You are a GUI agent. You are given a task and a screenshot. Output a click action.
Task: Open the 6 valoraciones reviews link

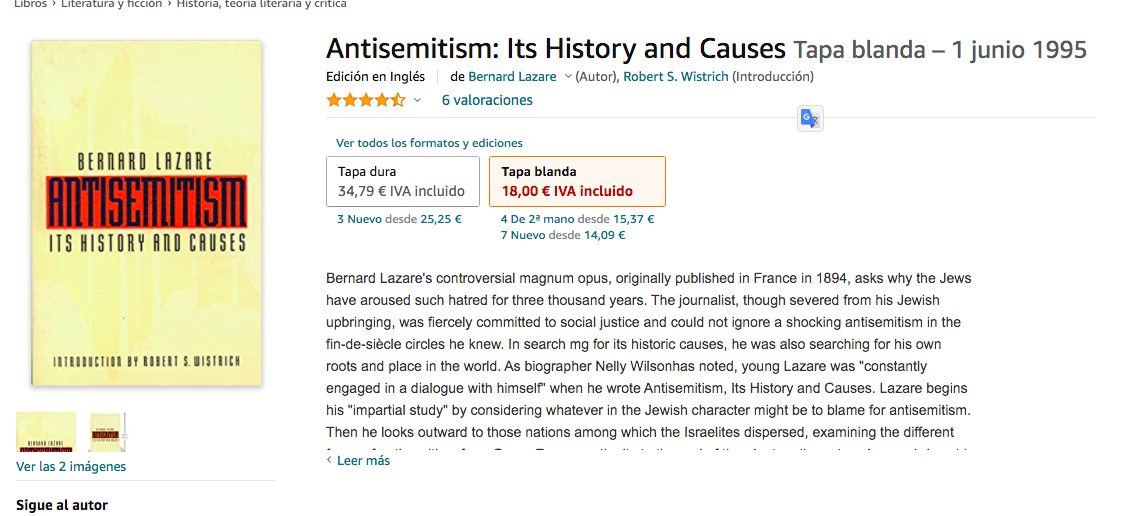tap(487, 100)
